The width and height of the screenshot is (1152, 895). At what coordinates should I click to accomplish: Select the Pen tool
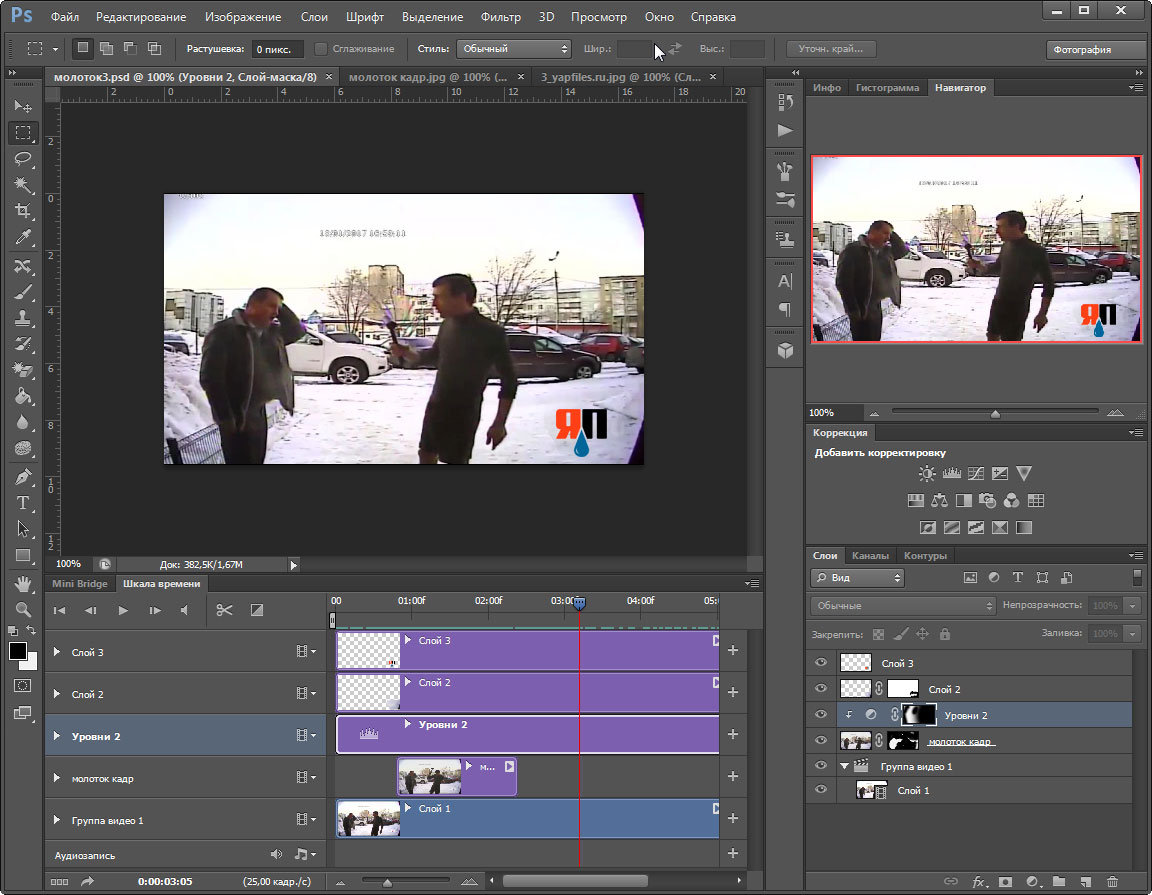tap(23, 476)
